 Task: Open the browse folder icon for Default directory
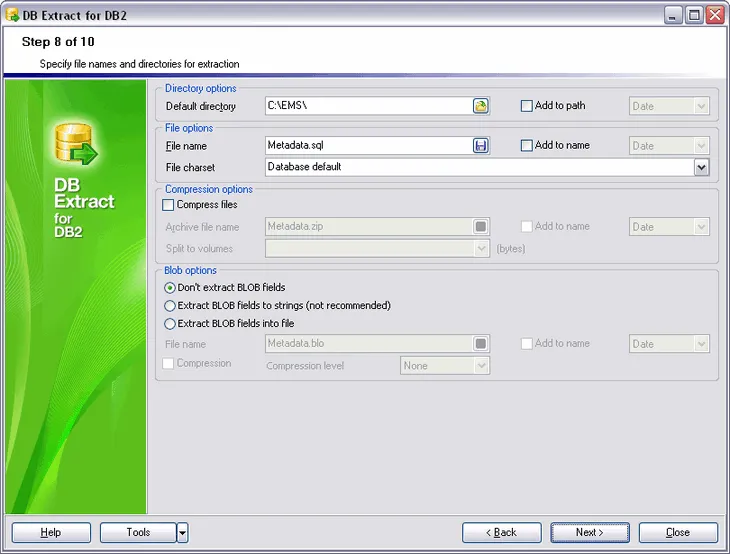point(480,106)
